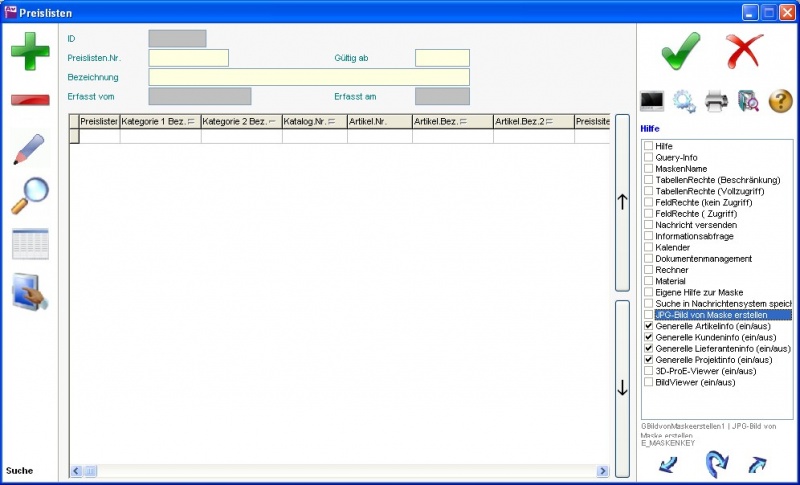Disable Generelle Artikelinfo (ein/aus) checkbox

point(649,326)
